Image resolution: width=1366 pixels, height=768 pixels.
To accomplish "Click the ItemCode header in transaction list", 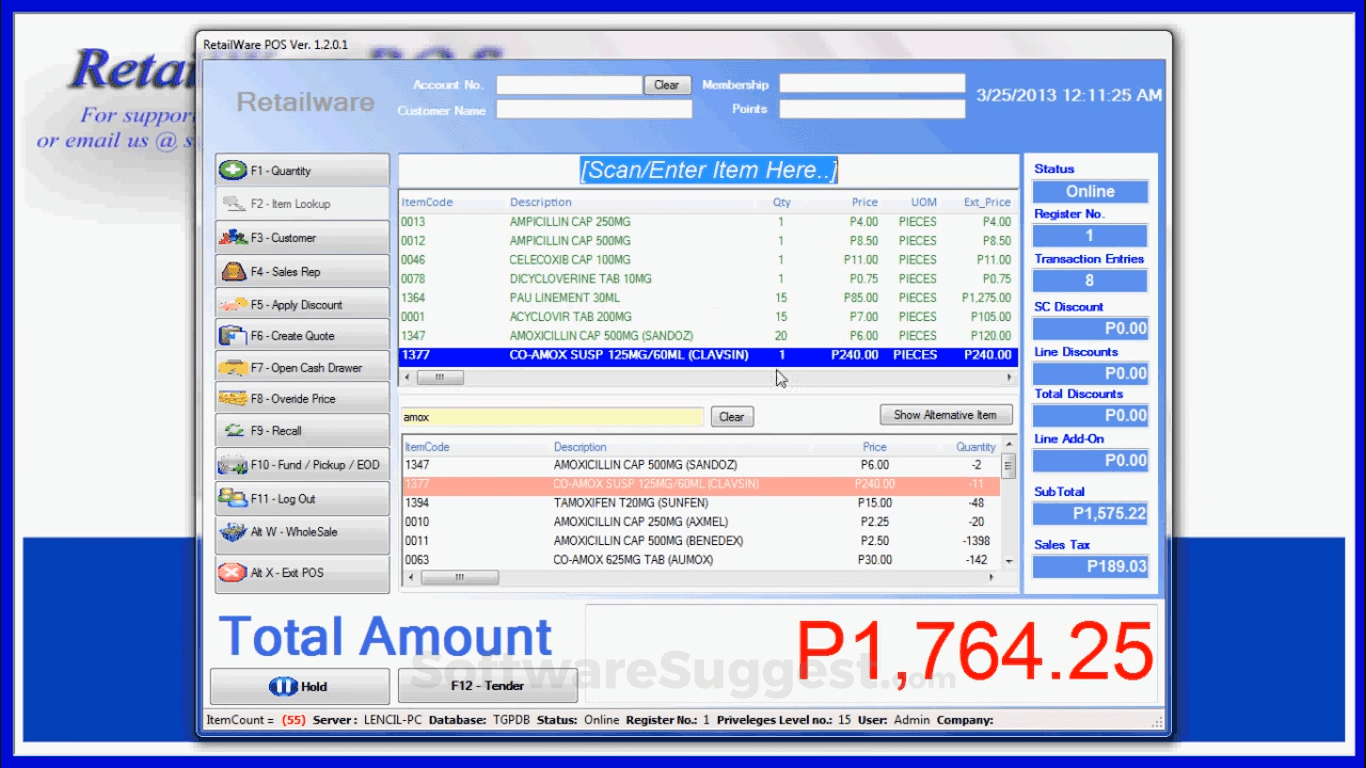I will 427,202.
